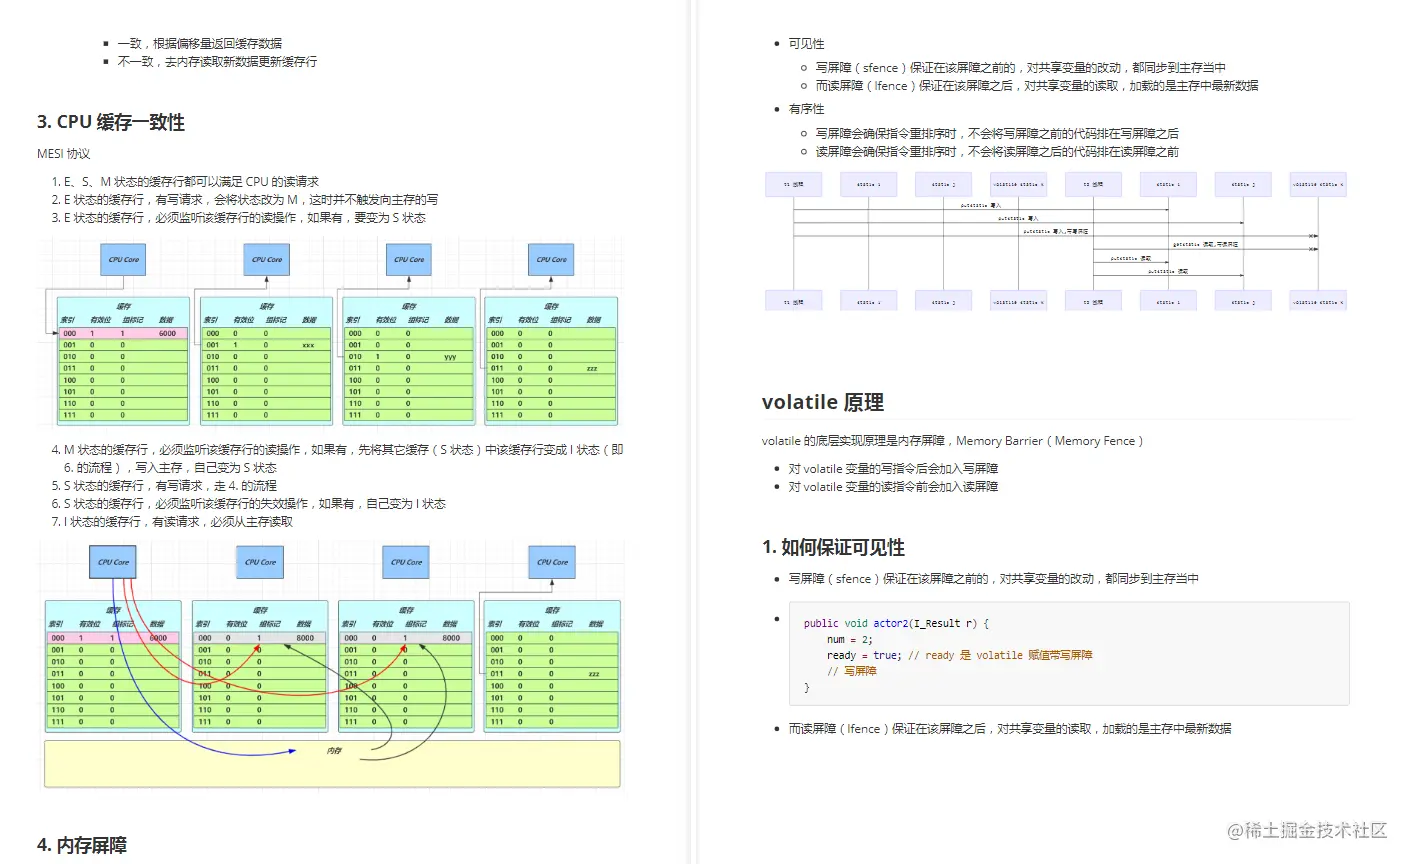Select the t1 线程 lifeline box
This screenshot has width=1411, height=864.
click(x=793, y=183)
